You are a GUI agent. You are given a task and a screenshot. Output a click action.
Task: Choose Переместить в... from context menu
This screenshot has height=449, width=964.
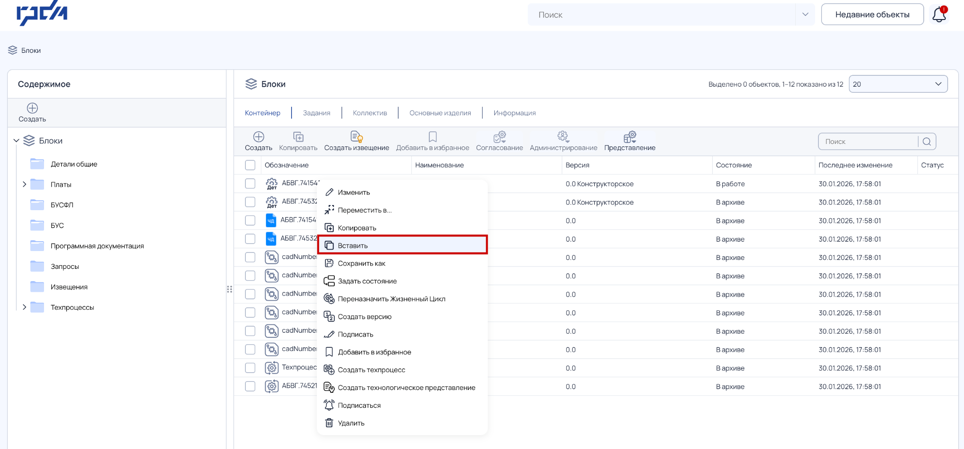coord(402,210)
